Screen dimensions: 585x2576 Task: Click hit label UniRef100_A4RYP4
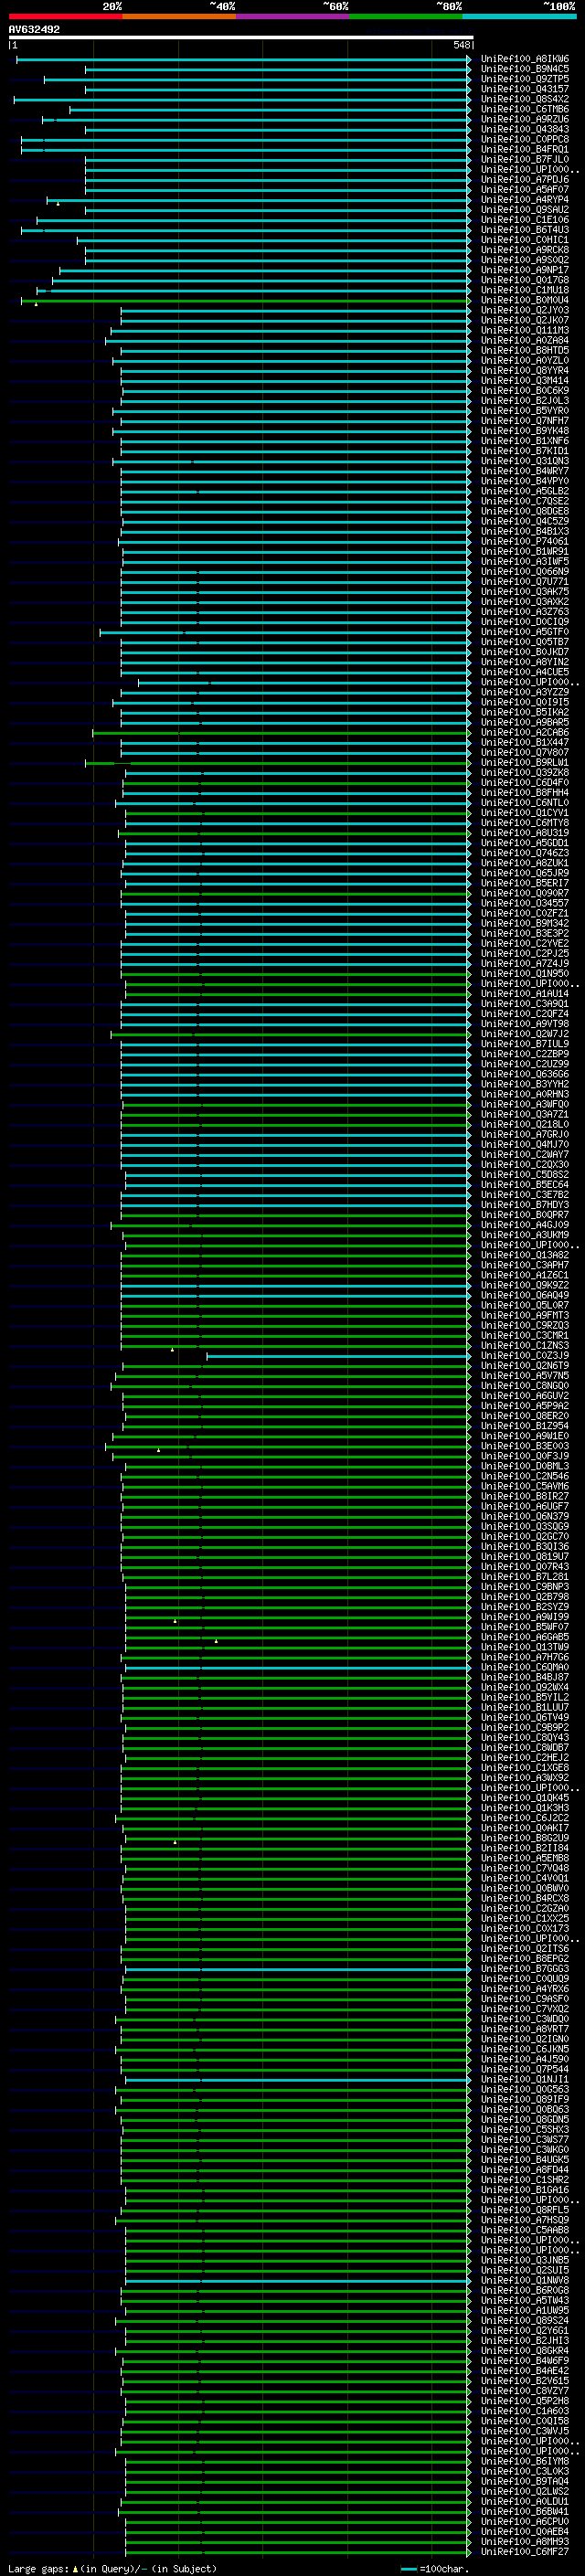(525, 200)
